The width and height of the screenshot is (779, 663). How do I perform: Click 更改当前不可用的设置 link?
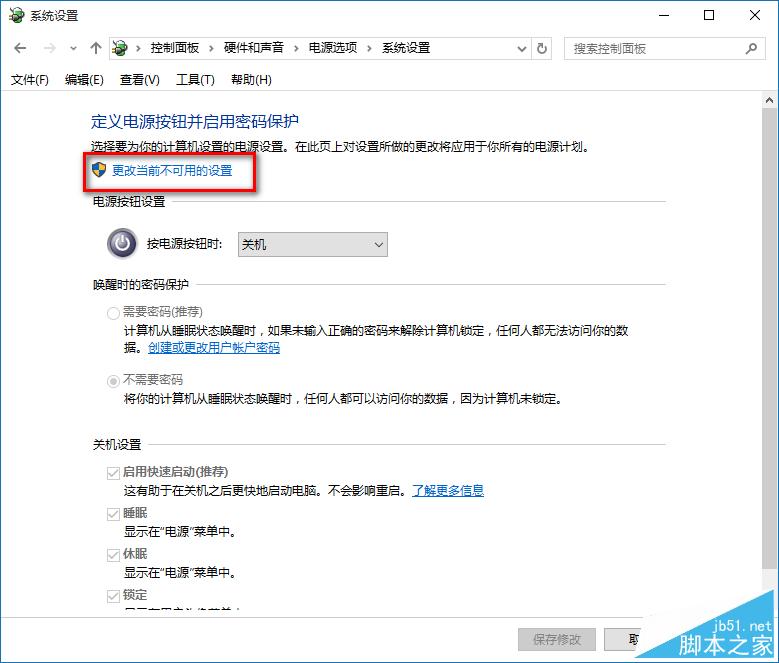pos(172,171)
